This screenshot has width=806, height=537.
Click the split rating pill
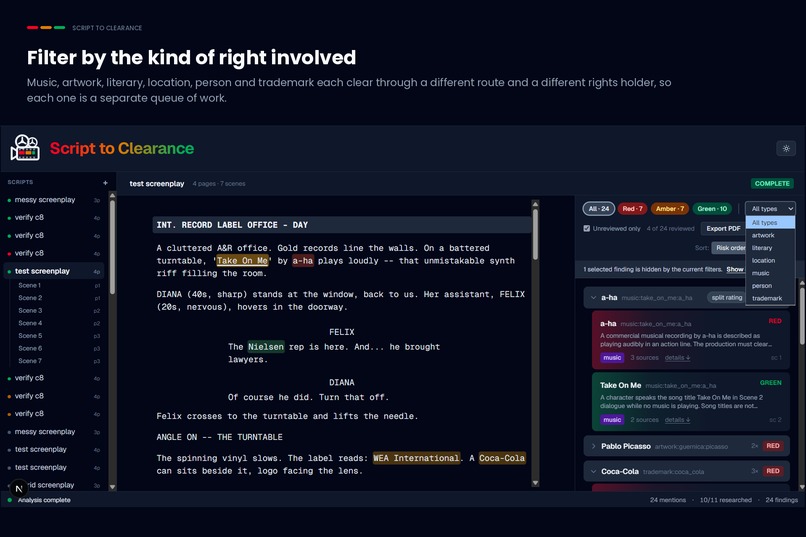[x=726, y=298]
